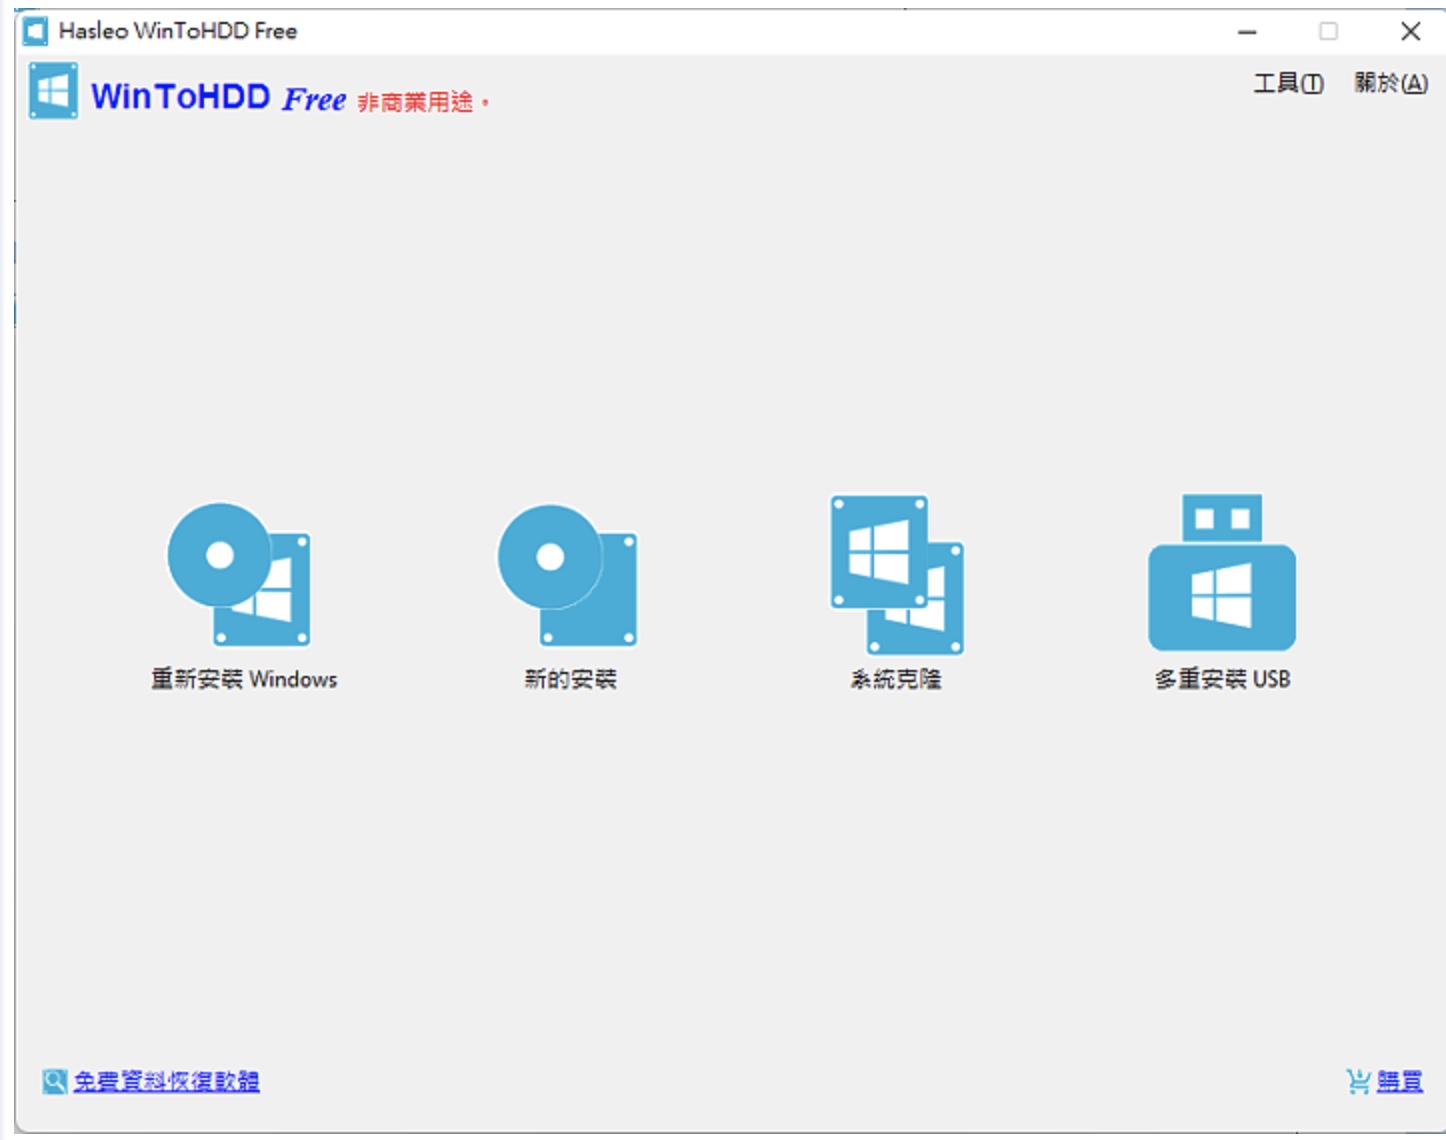Image resolution: width=1446 pixels, height=1140 pixels.
Task: Click the WinToHDD logo icon in header
Action: (53, 91)
